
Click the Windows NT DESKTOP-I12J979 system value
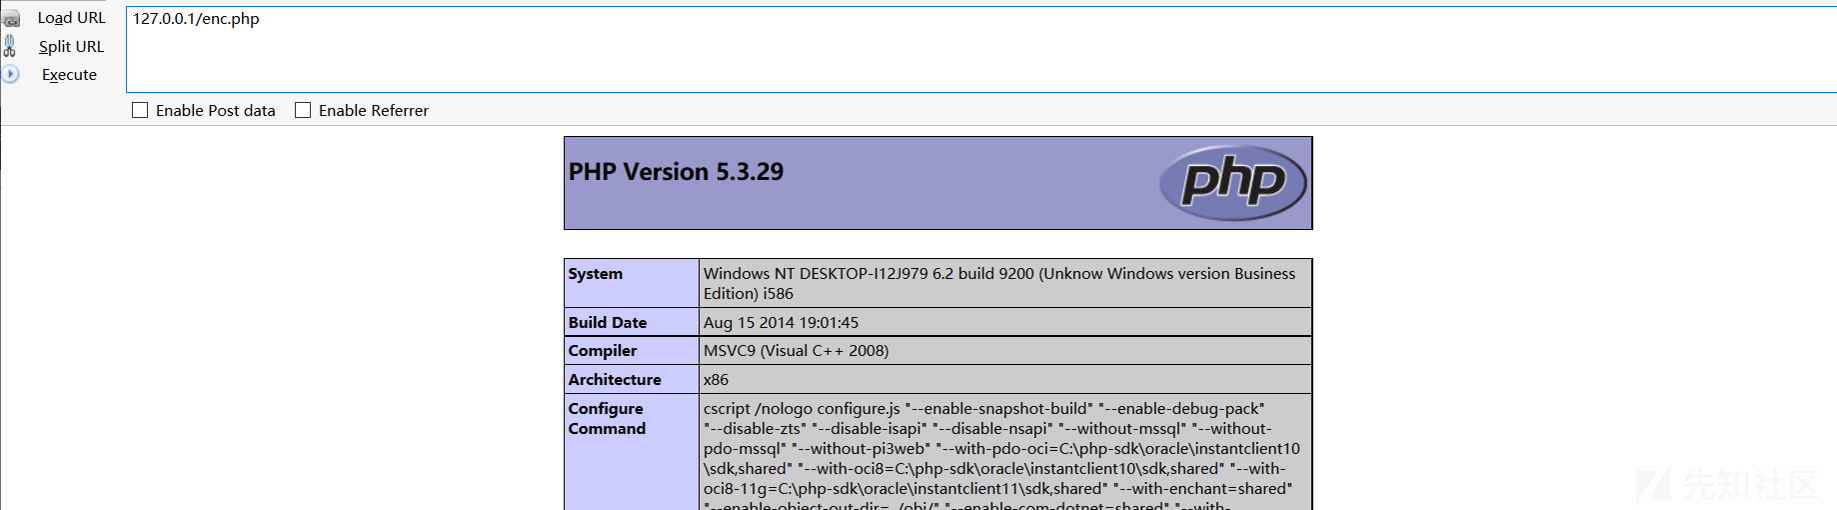[999, 284]
